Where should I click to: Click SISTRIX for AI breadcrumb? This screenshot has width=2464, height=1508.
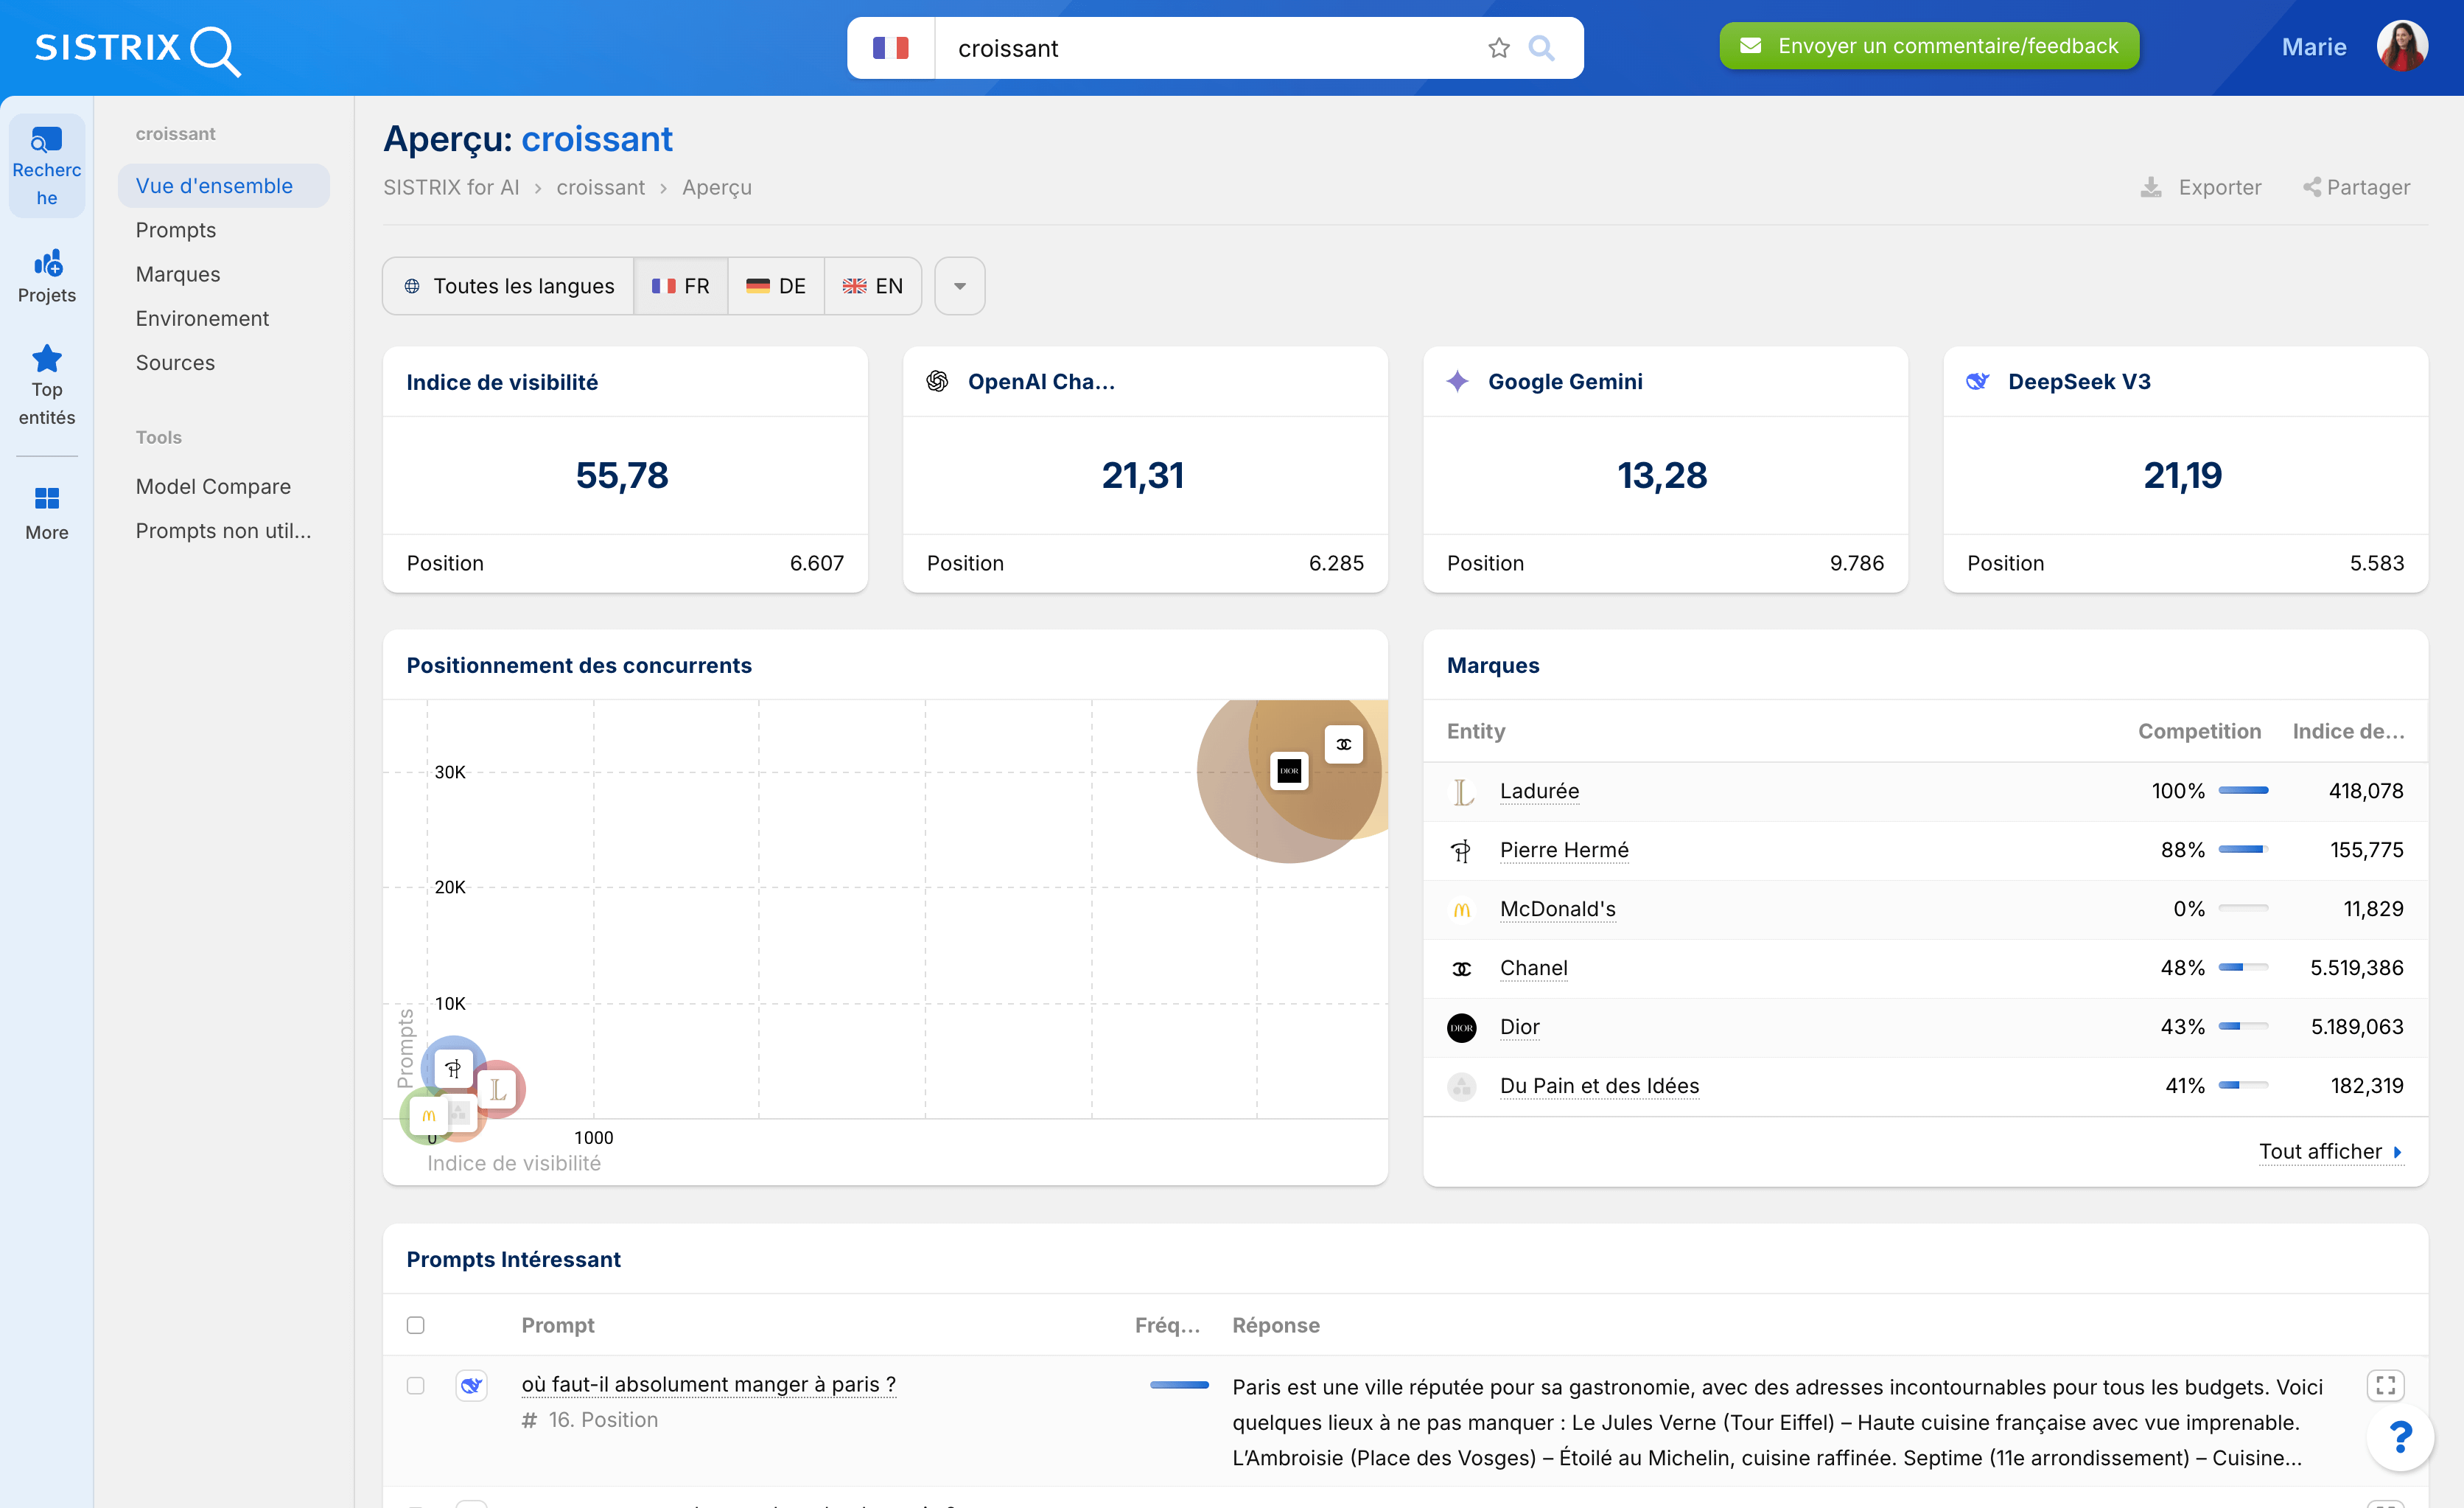(451, 187)
